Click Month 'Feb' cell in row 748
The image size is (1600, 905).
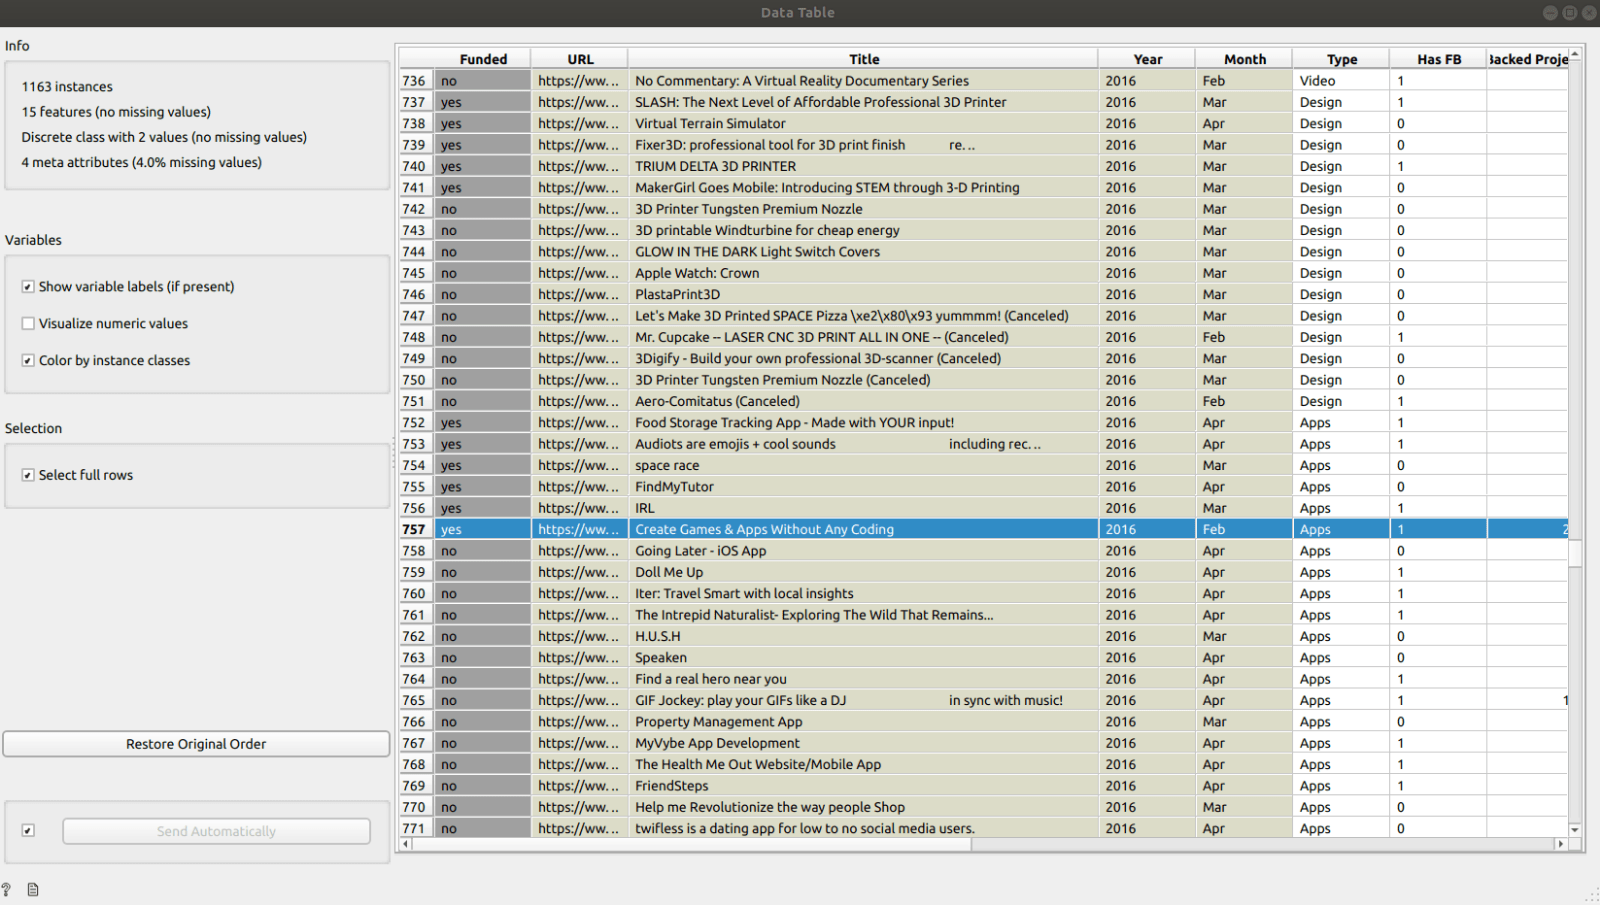(x=1244, y=337)
